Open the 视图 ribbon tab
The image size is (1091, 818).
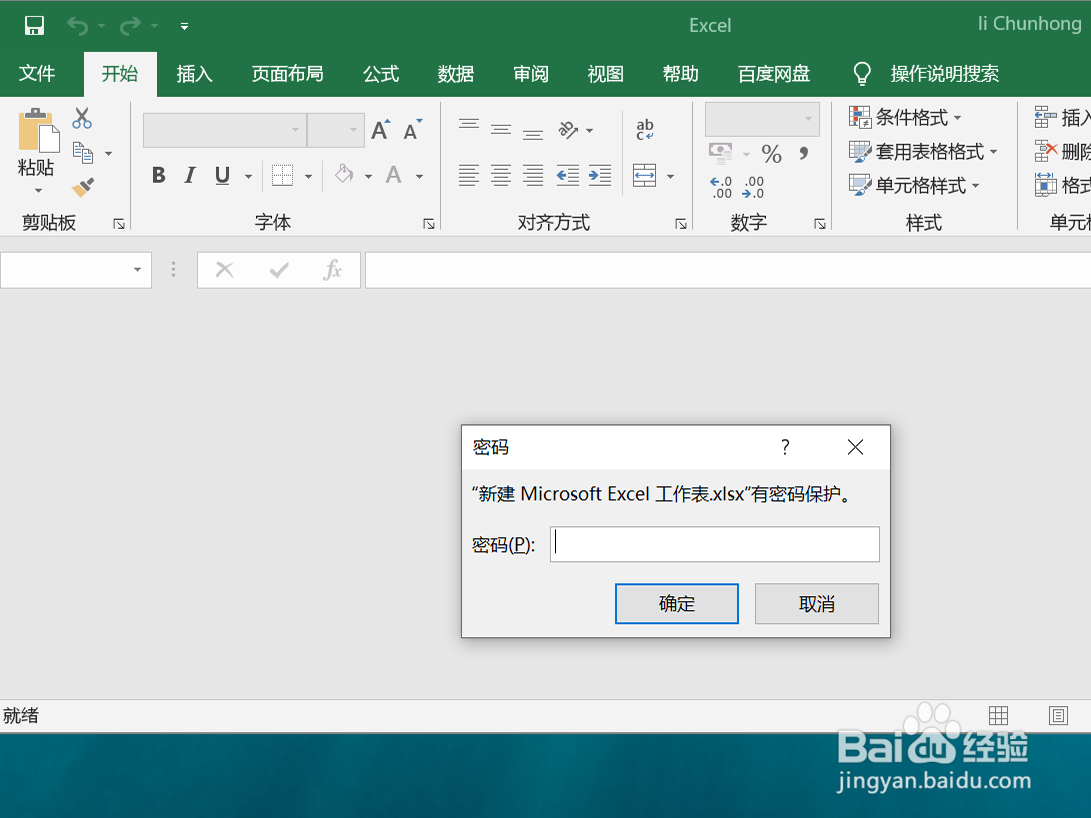click(605, 73)
